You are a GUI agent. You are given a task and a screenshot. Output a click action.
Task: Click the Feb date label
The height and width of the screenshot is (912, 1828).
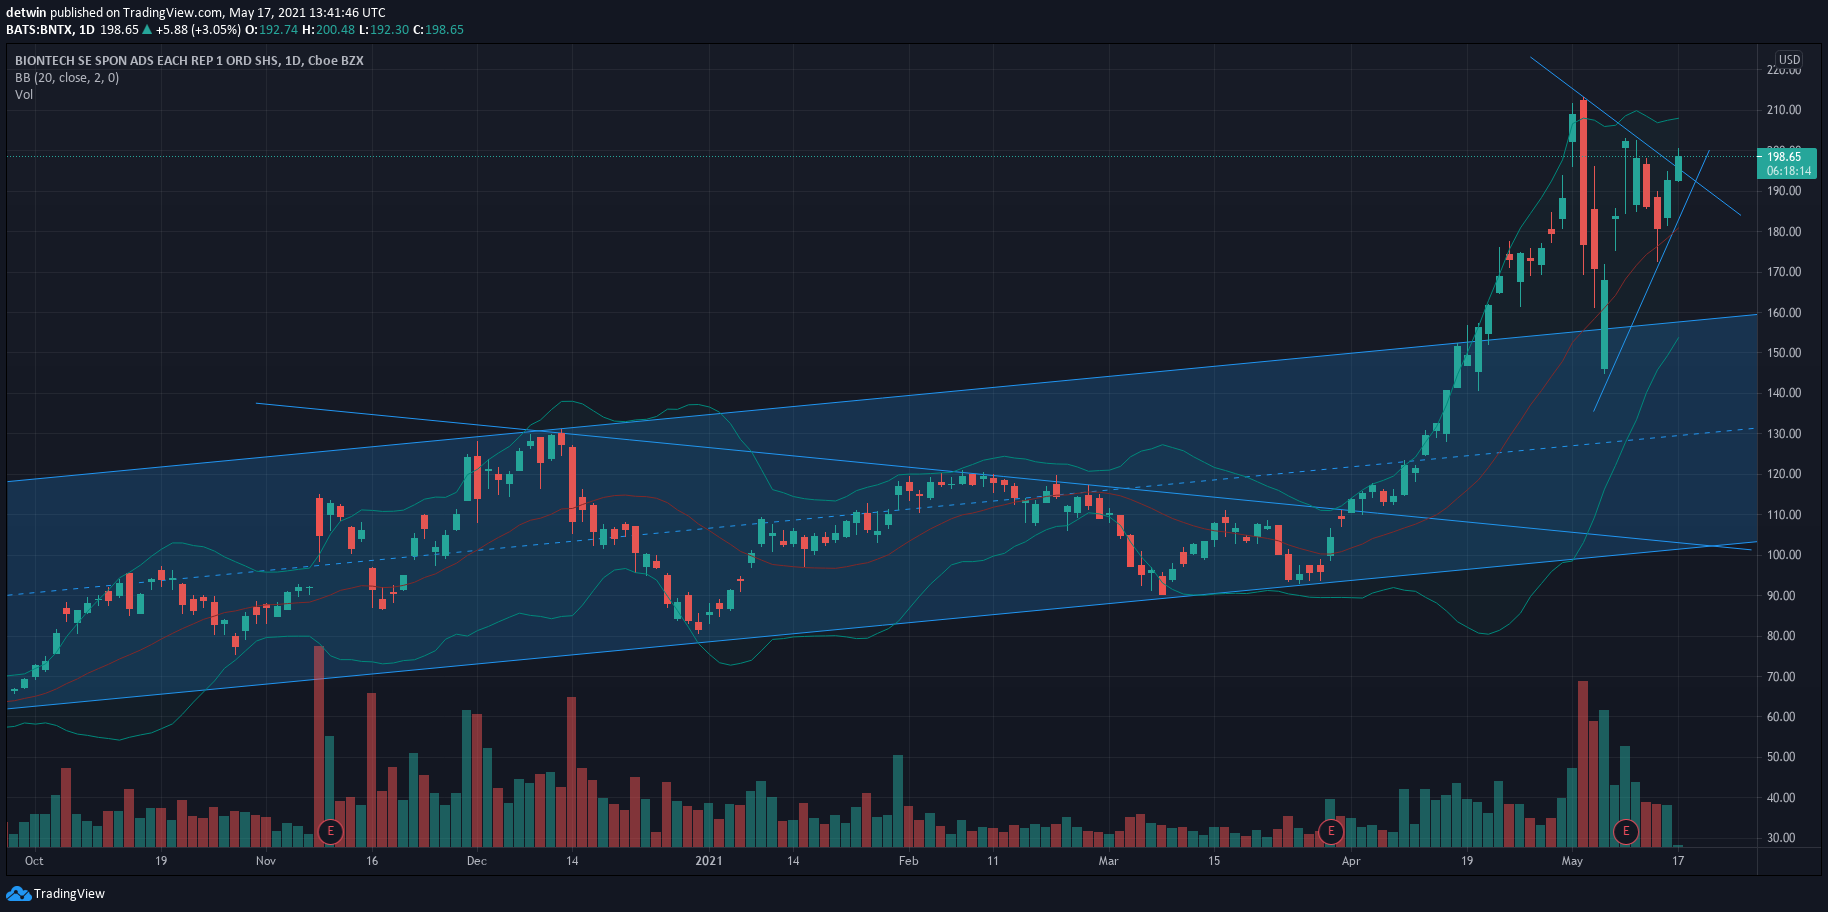click(908, 861)
